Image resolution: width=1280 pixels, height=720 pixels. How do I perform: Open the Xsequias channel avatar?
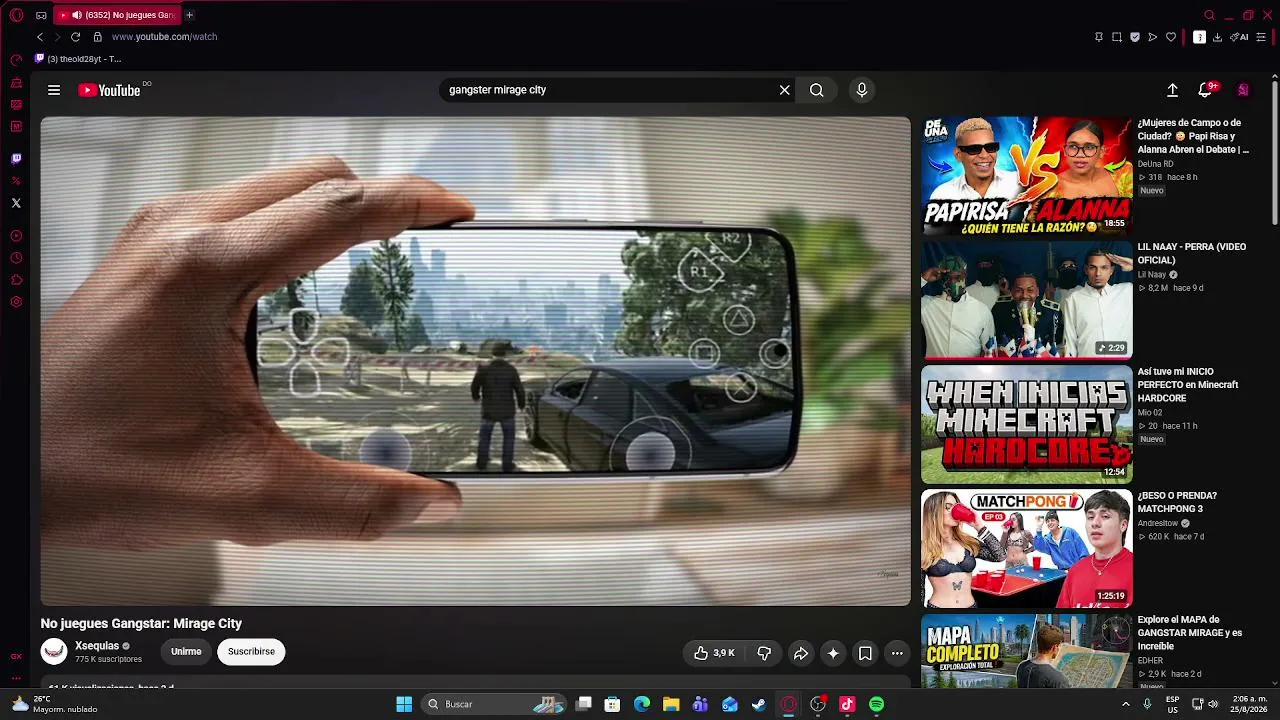click(x=54, y=652)
